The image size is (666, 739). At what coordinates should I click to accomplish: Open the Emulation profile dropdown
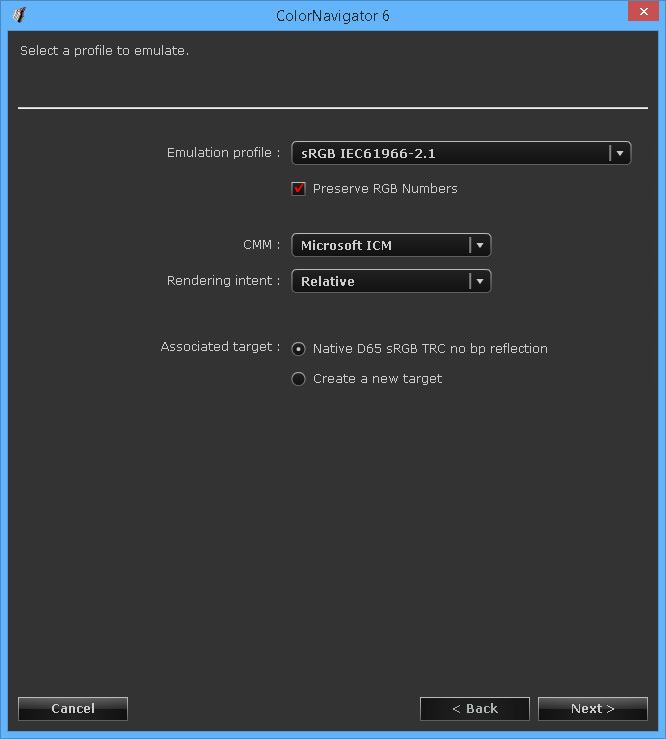point(461,153)
